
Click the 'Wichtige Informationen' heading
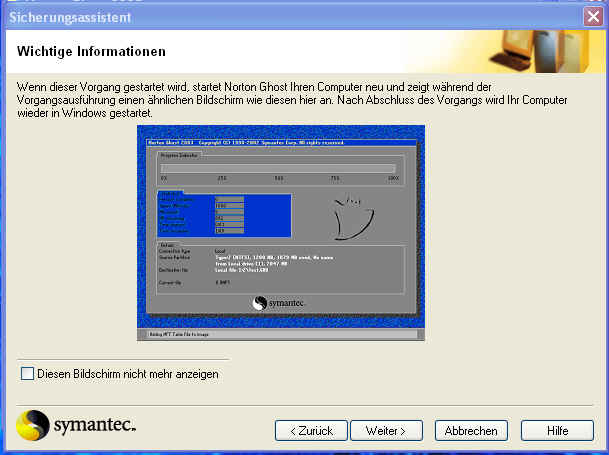pyautogui.click(x=91, y=51)
